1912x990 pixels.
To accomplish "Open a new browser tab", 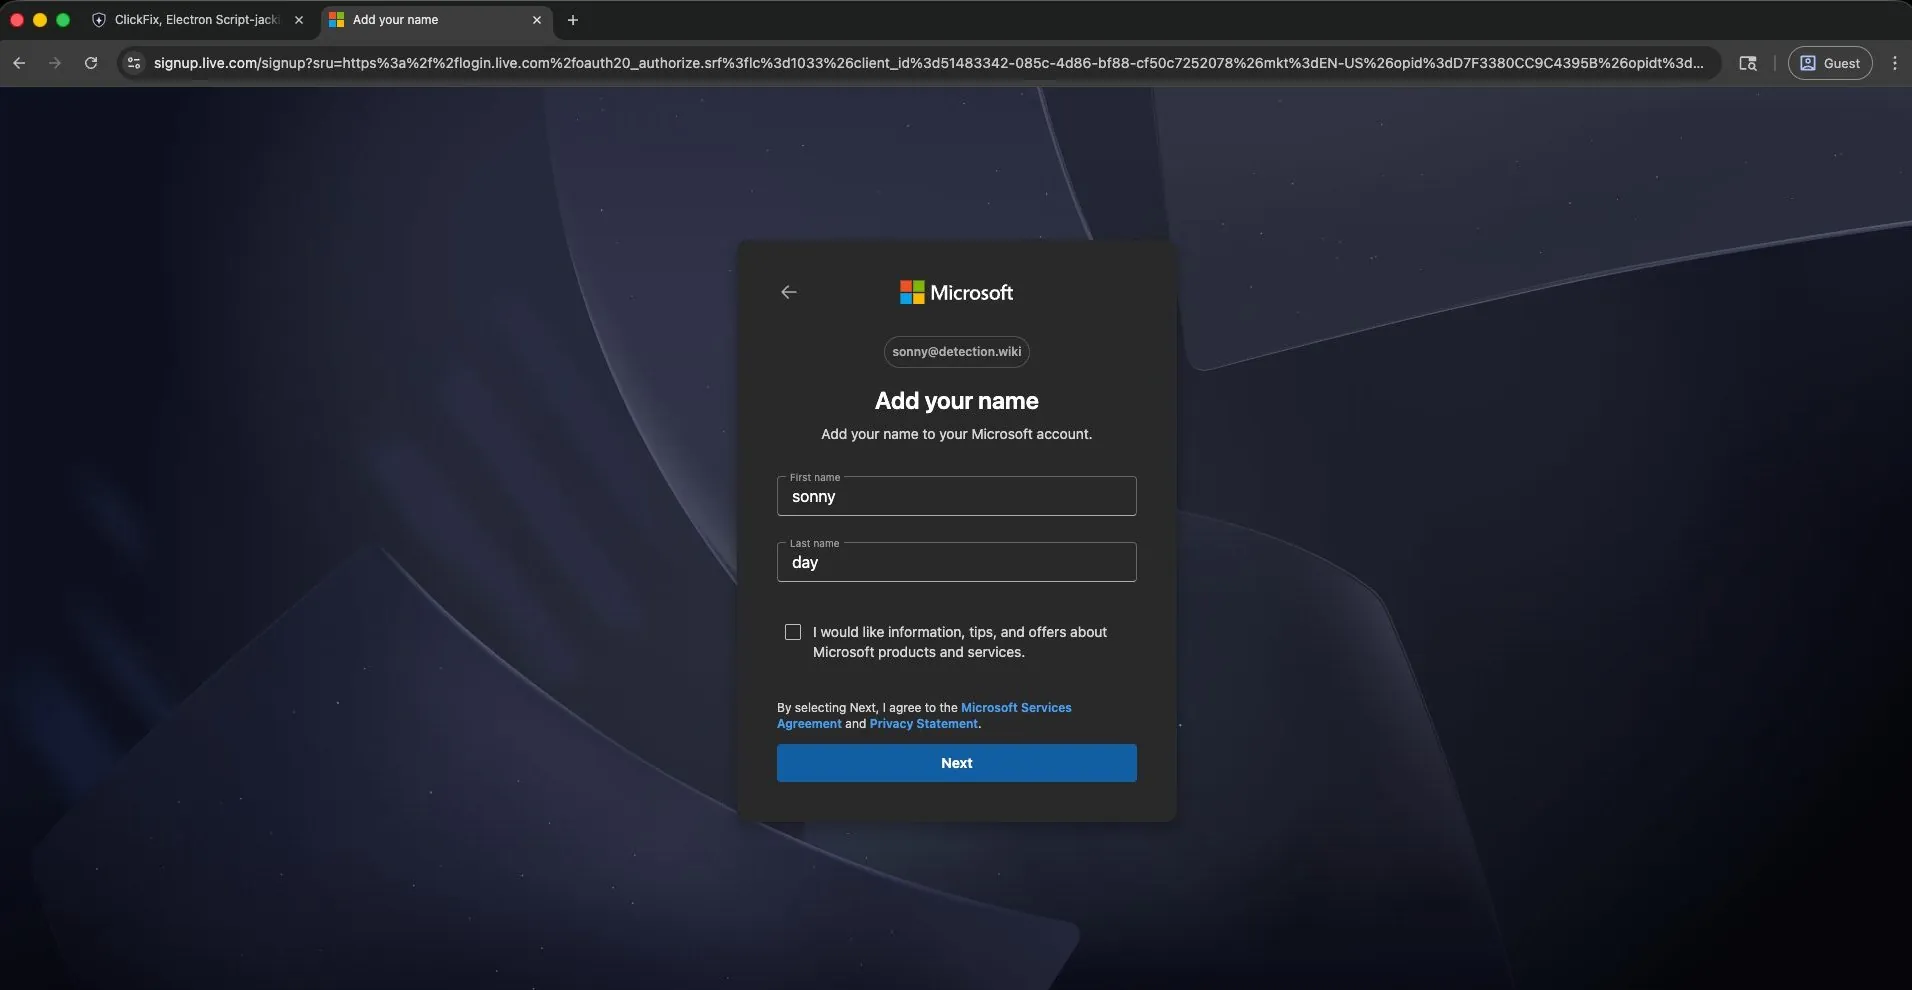I will (573, 20).
